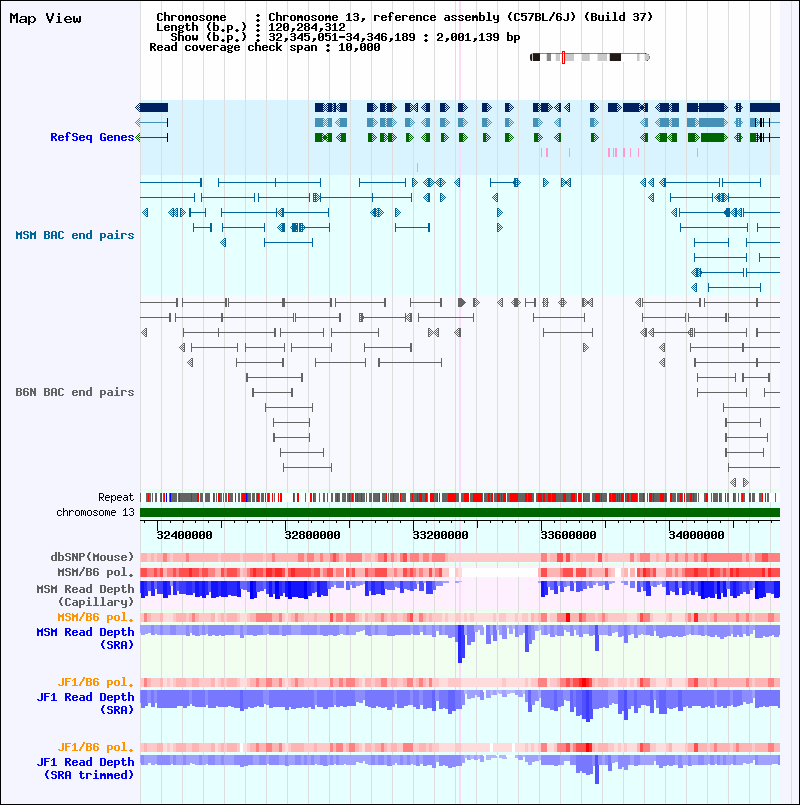Viewport: 800px width, 805px height.
Task: Click the leftmost green RefSeq gene line
Action: point(151,138)
